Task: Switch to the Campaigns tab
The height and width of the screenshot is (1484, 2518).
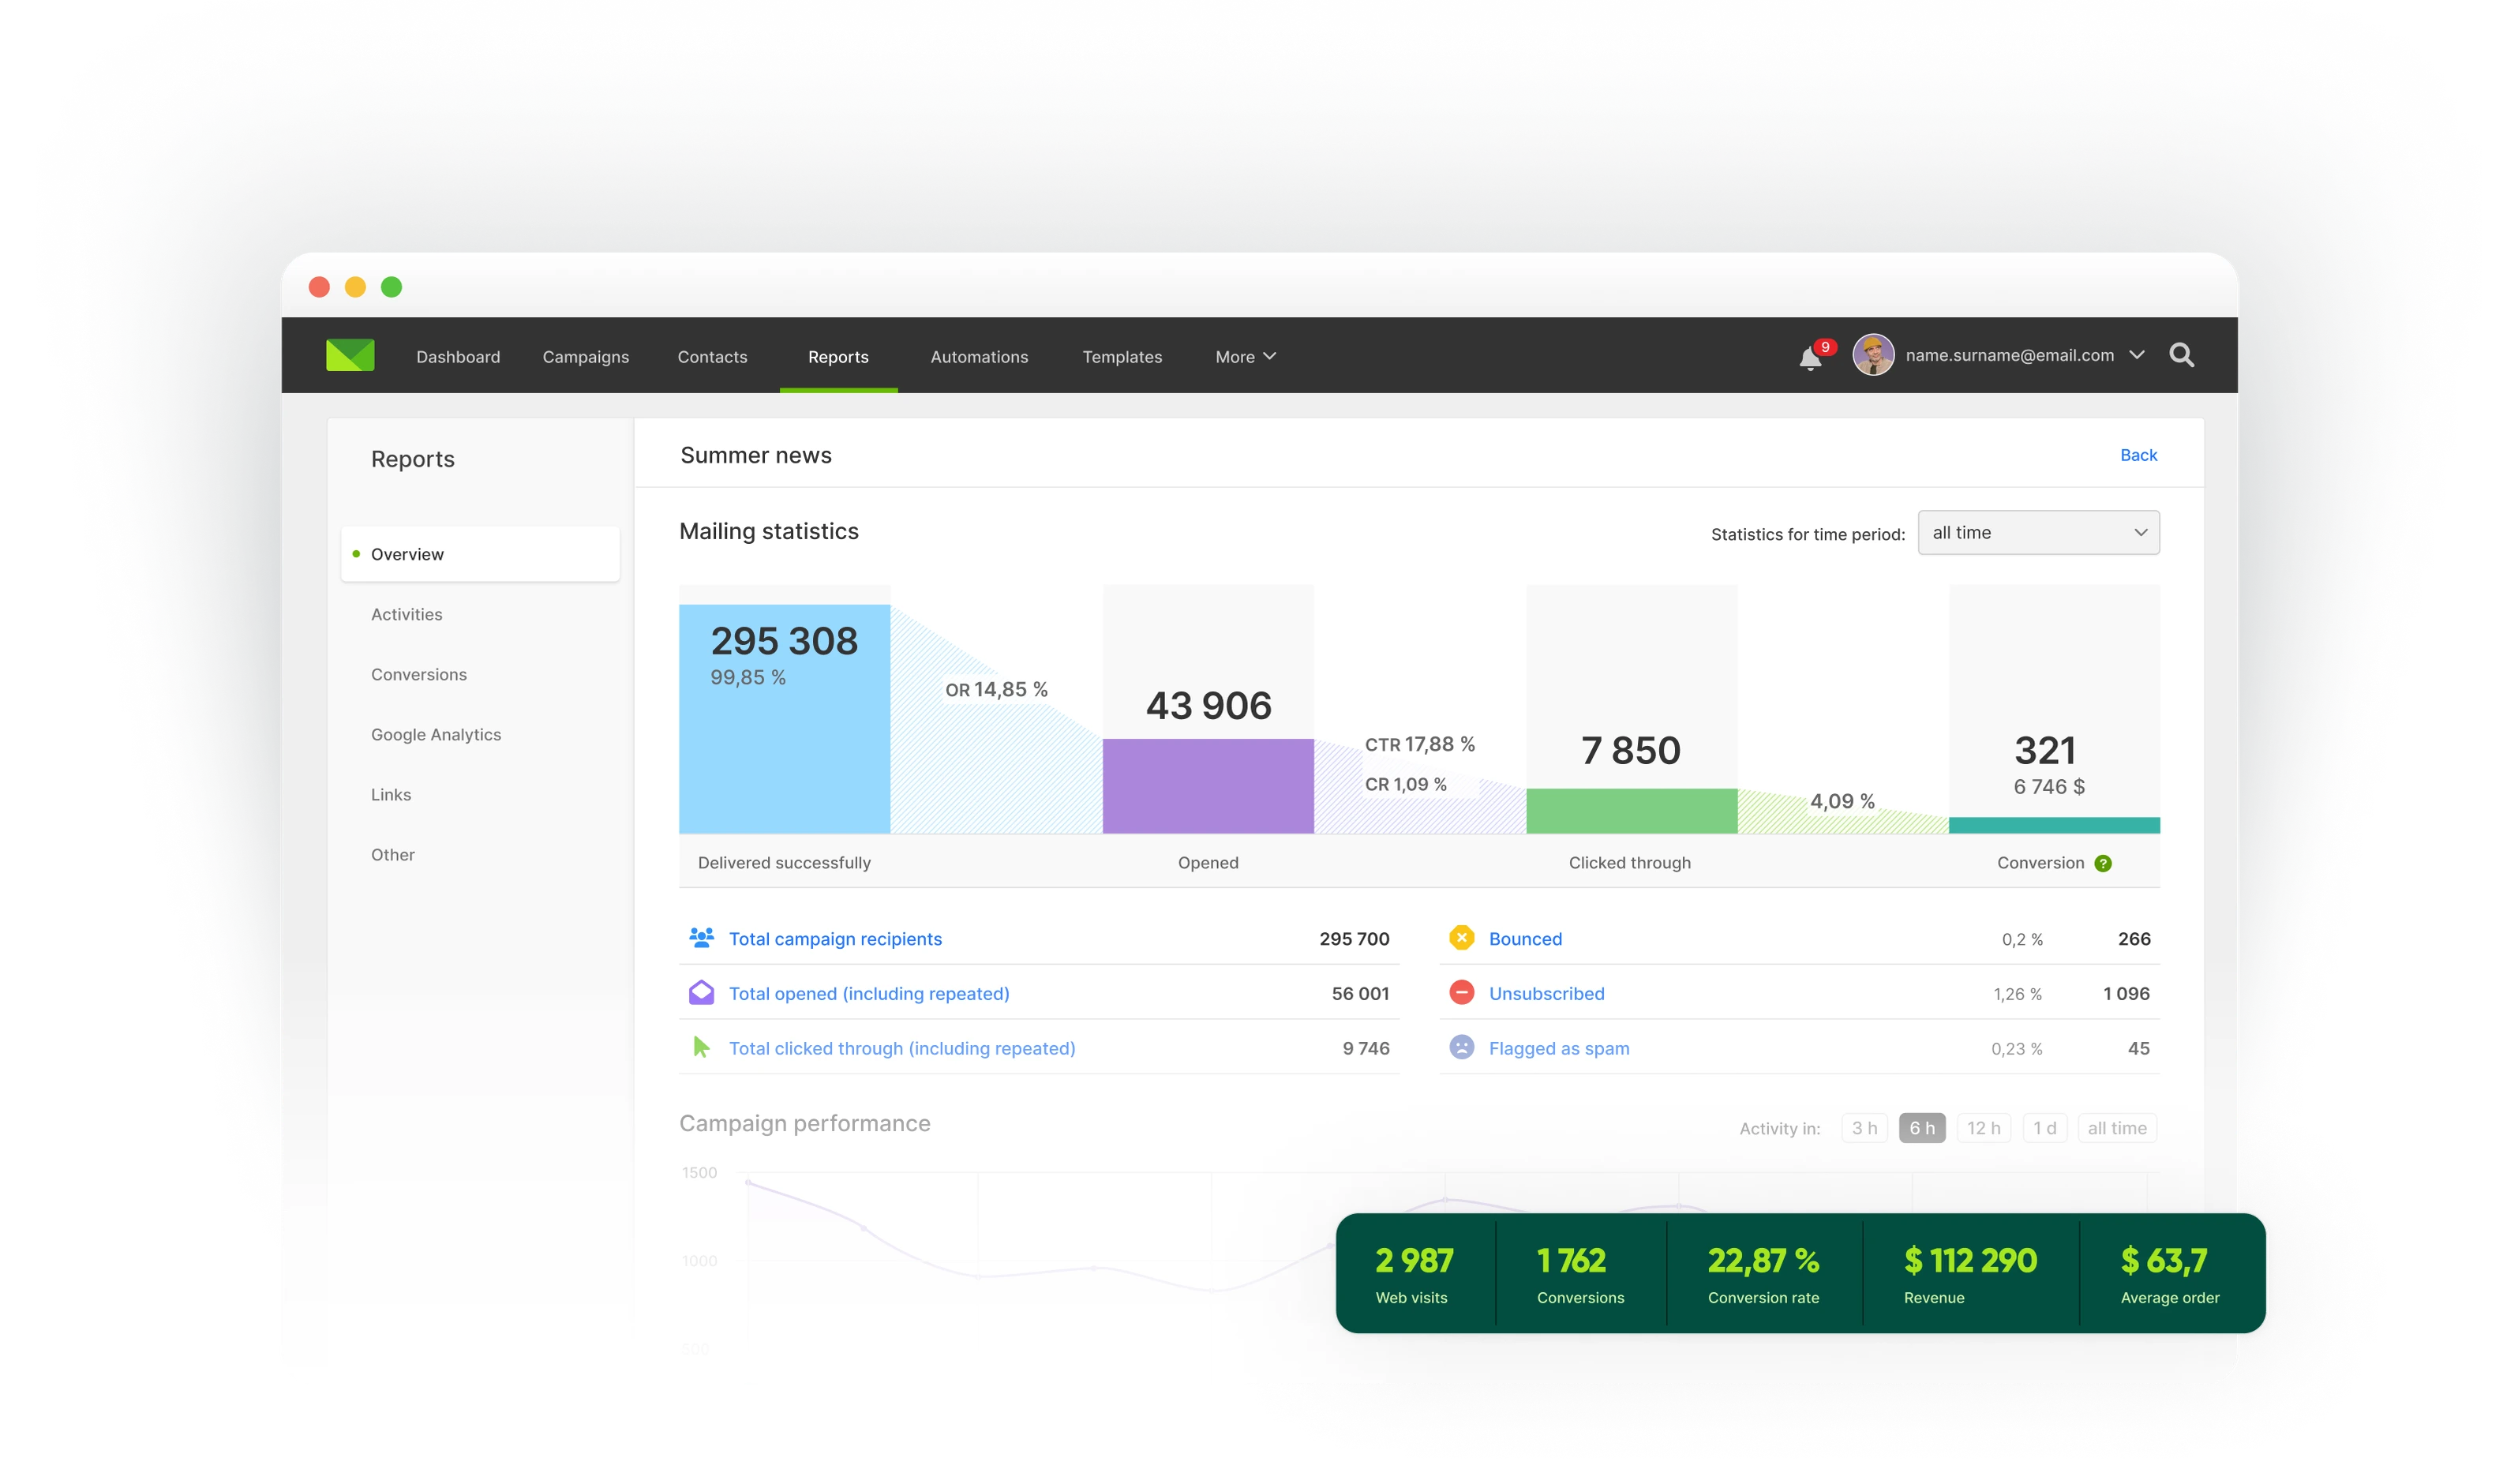Action: point(585,357)
